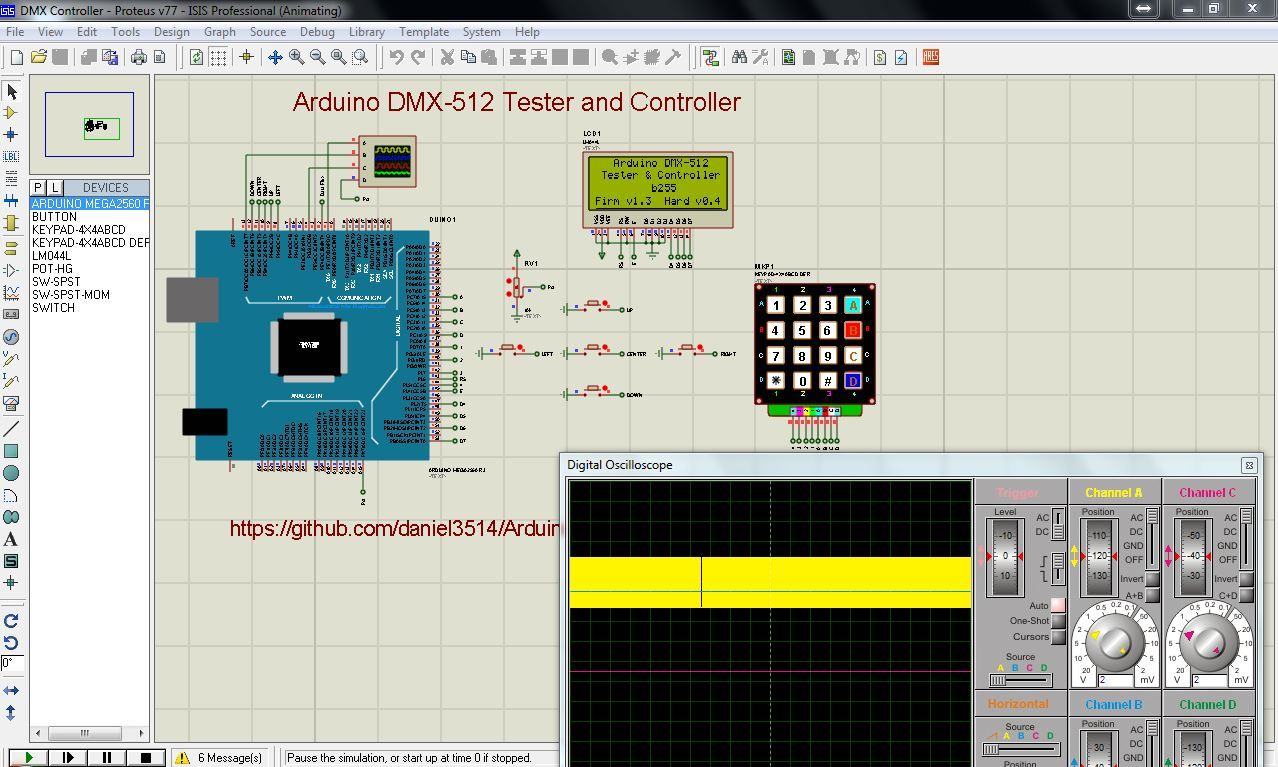Viewport: 1278px width, 767px height.
Task: Run Electrical Rules Check from the toolbar
Action: tap(901, 57)
